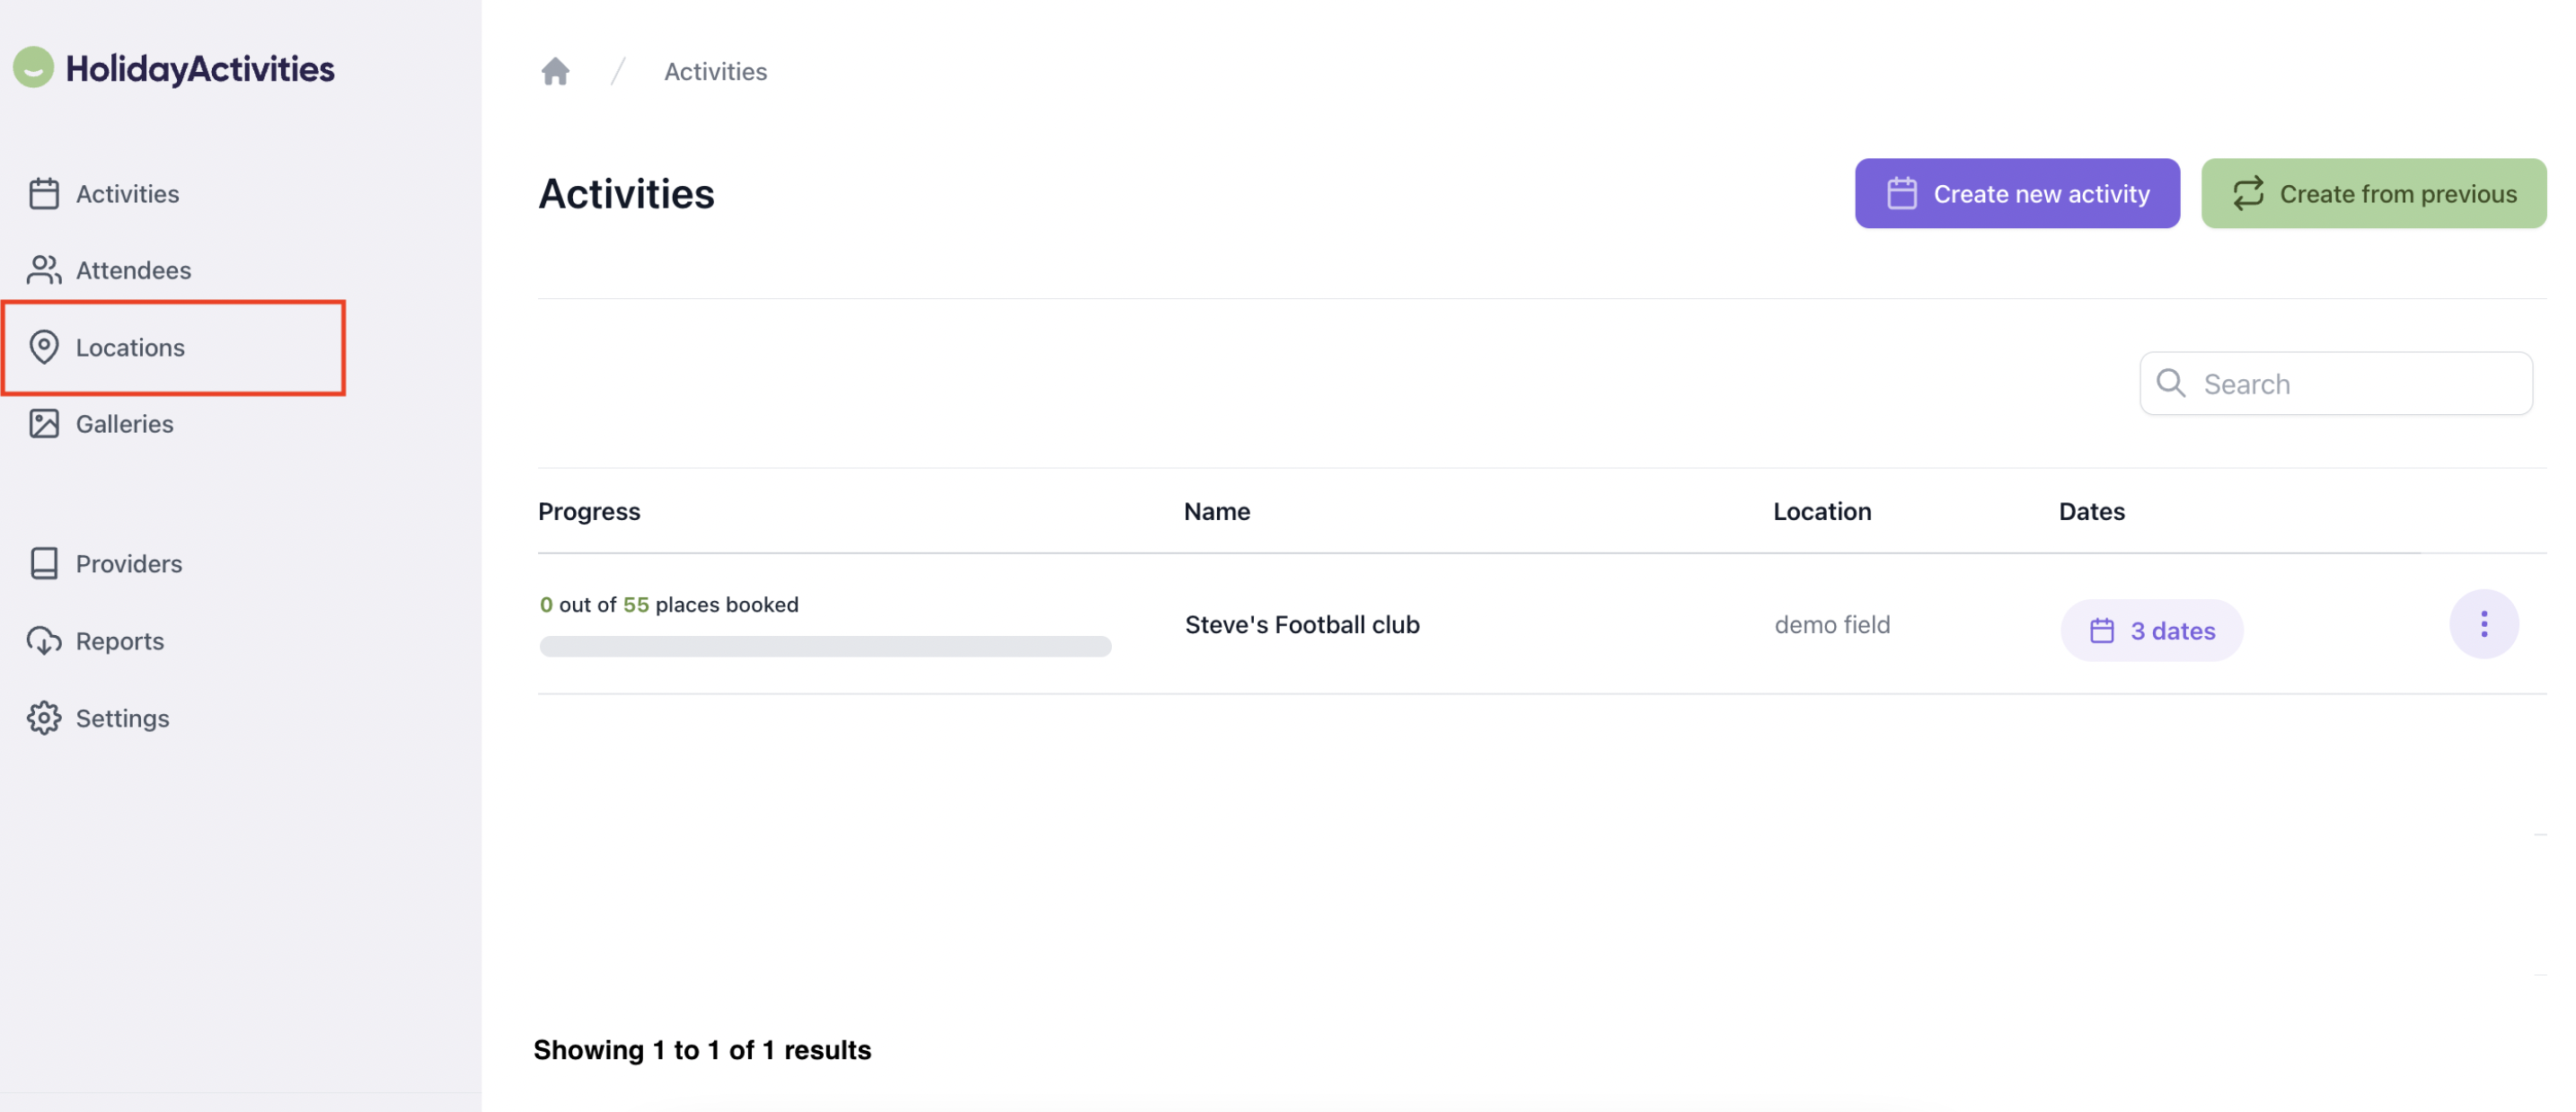This screenshot has height=1112, width=2576.
Task: Click the Locations sidebar icon
Action: [43, 347]
